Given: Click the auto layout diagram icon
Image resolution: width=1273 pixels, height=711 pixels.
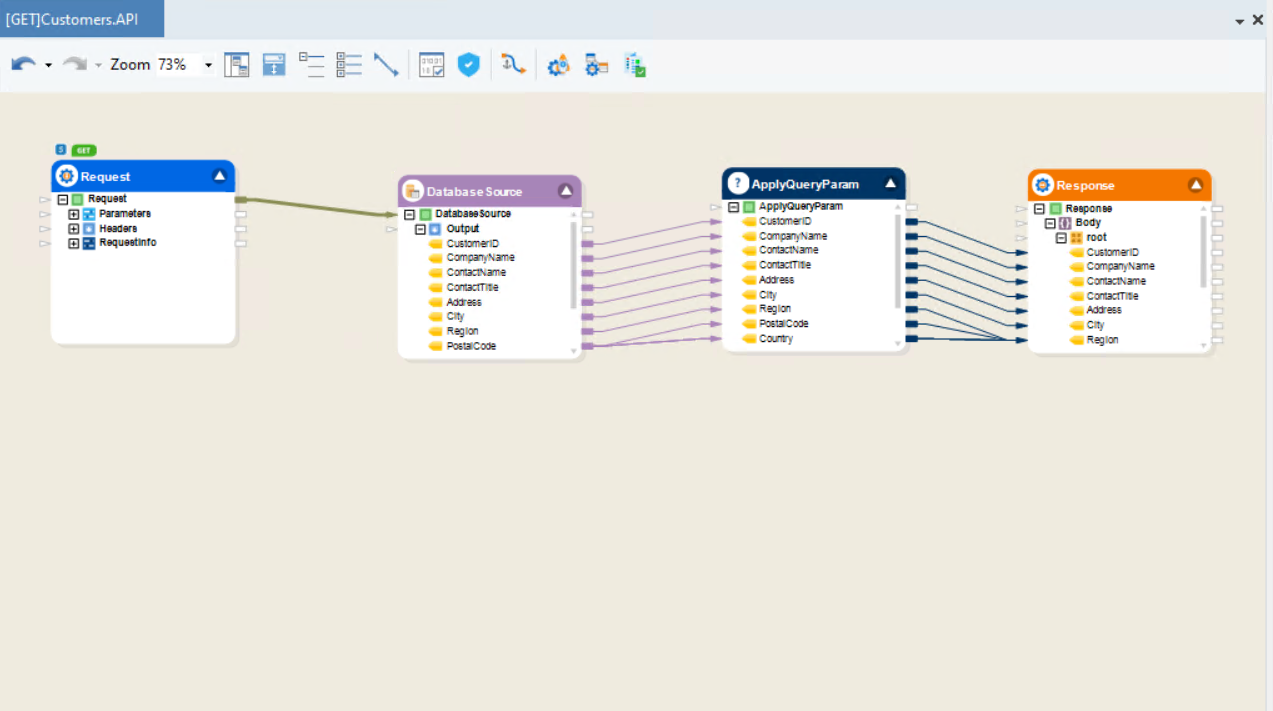Looking at the screenshot, I should click(236, 65).
